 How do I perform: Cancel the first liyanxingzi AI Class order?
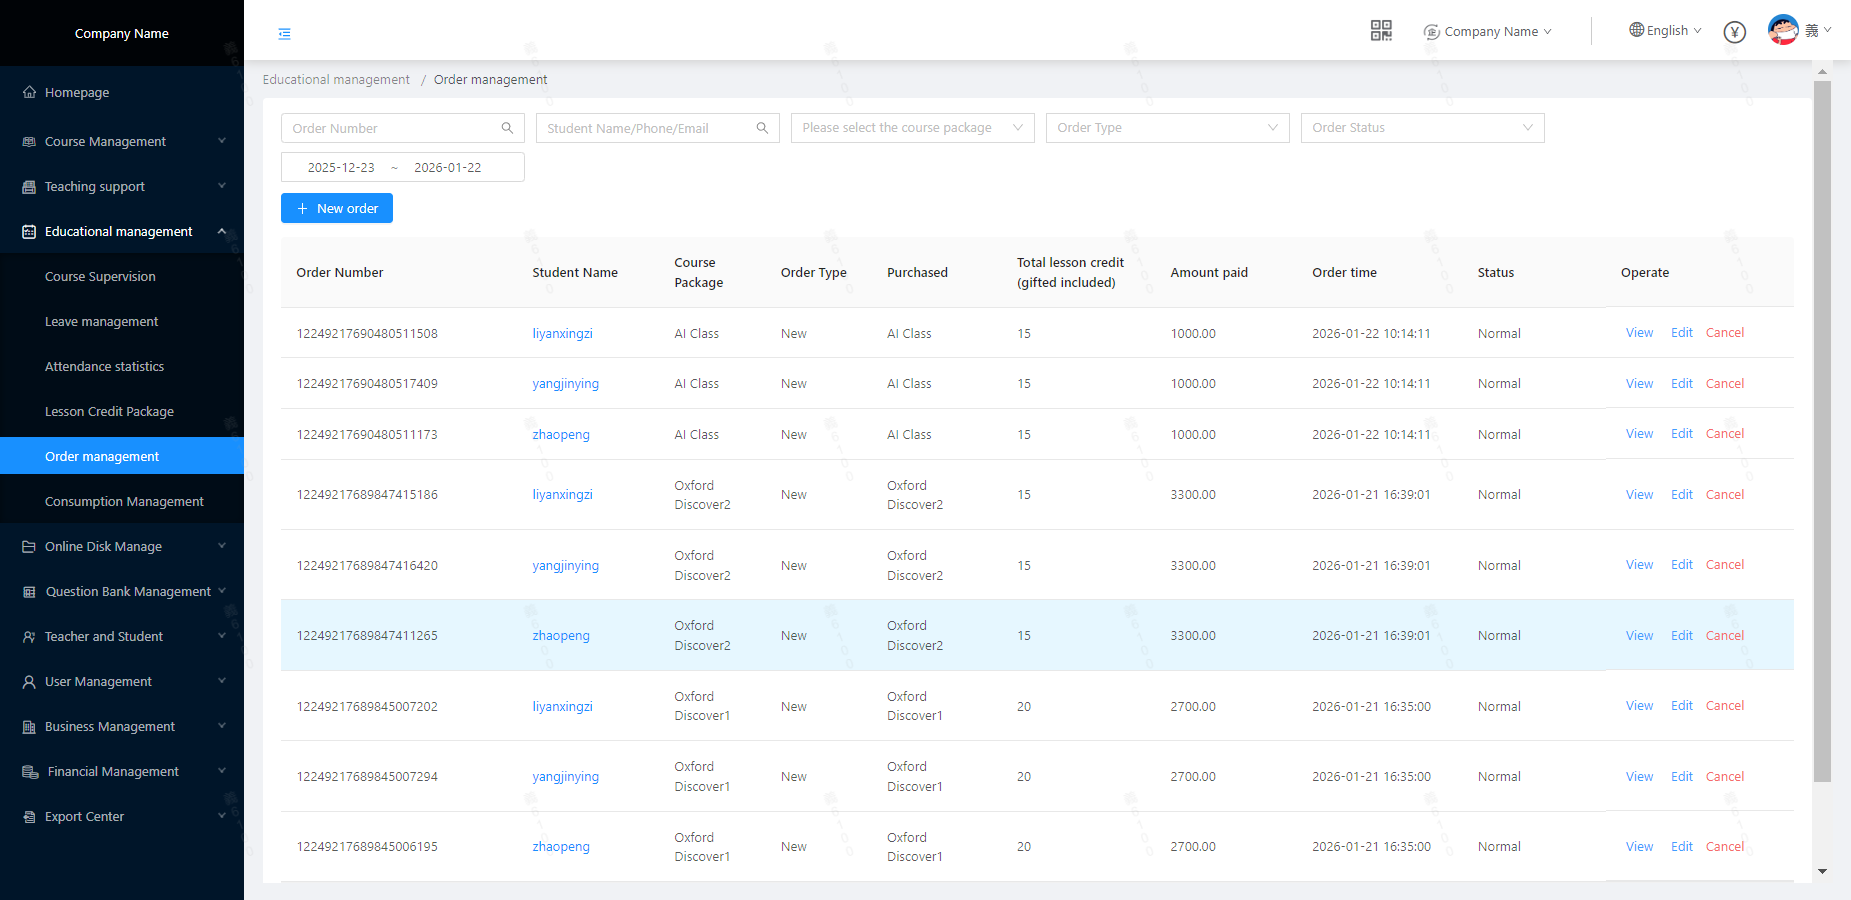[x=1724, y=333]
